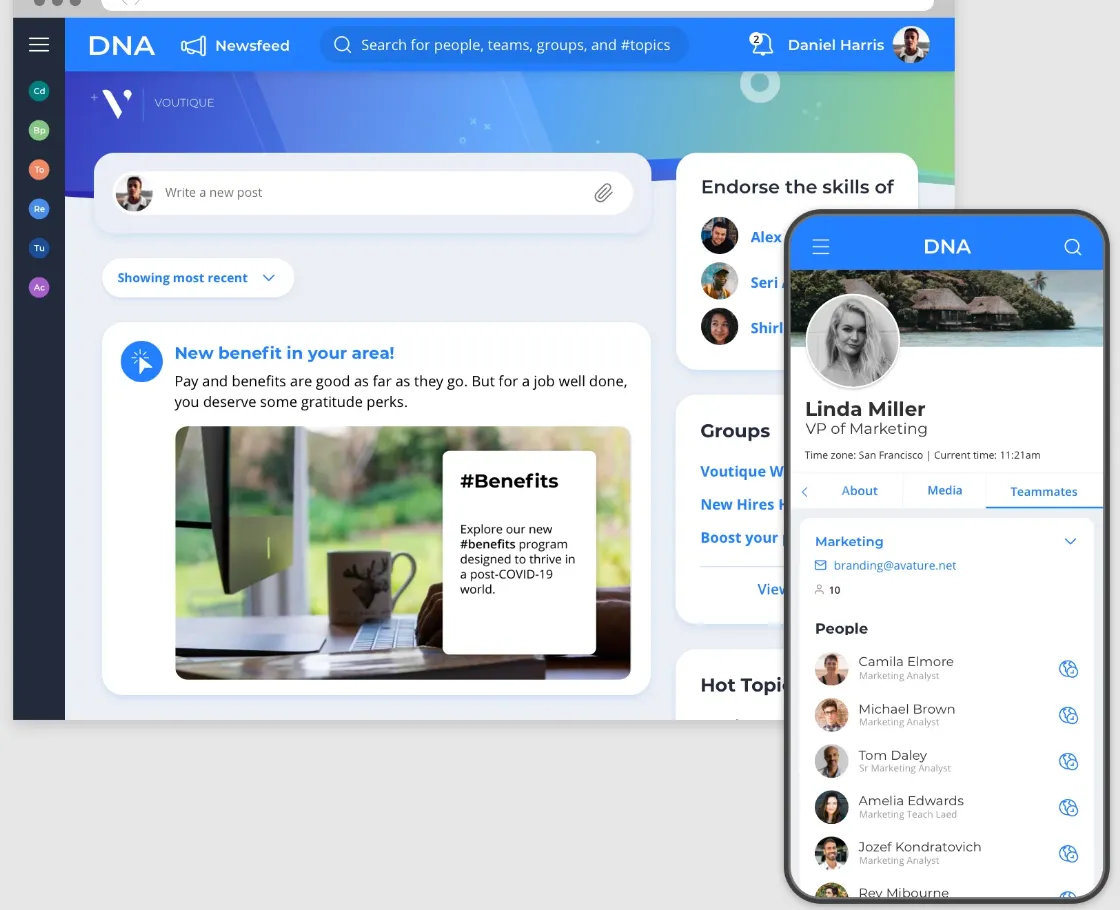Tap the mobile search icon
The image size is (1120, 910).
tap(1072, 247)
